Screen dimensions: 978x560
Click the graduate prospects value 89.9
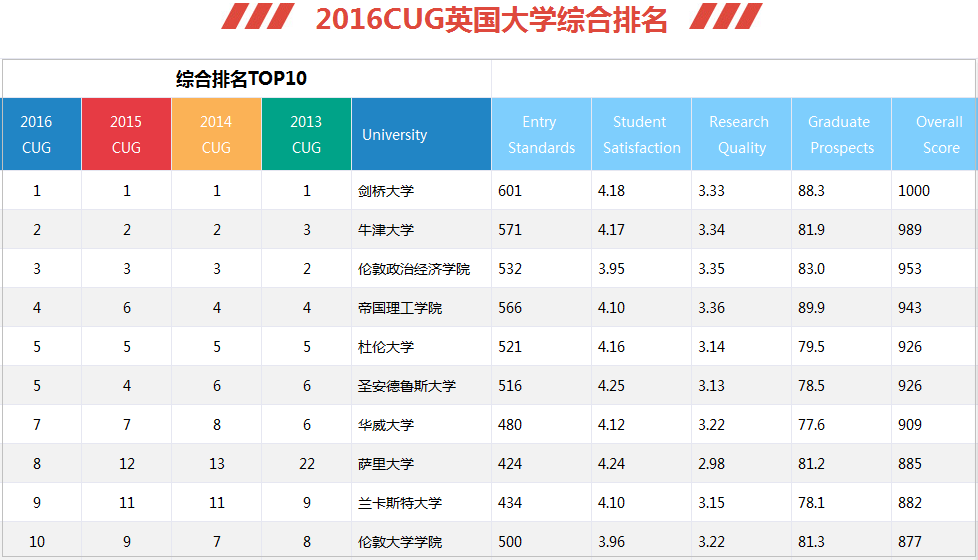point(811,307)
